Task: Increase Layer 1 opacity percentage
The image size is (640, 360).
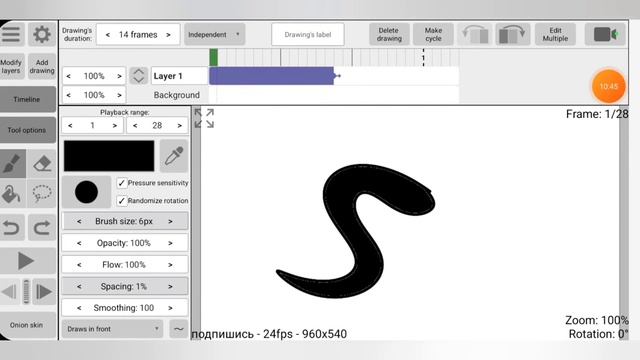Action: click(x=119, y=76)
